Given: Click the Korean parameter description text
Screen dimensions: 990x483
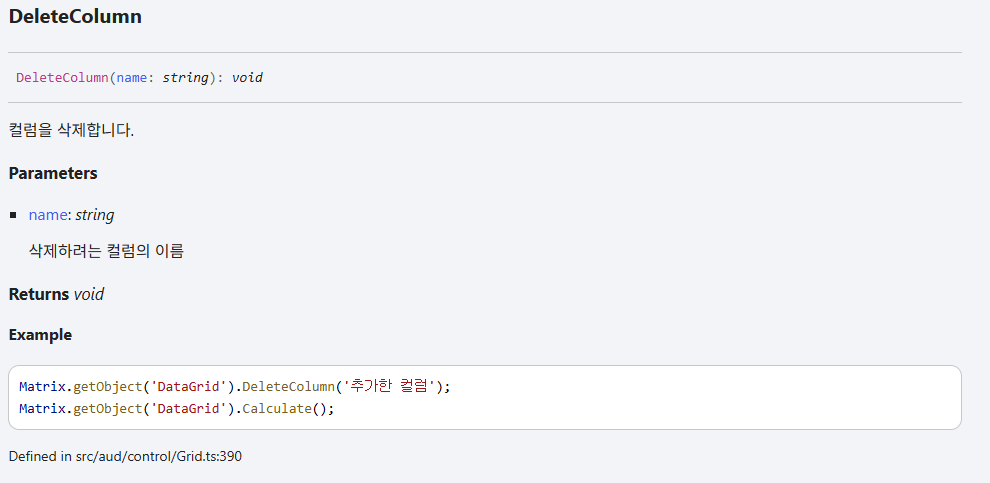Looking at the screenshot, I should coord(106,252).
